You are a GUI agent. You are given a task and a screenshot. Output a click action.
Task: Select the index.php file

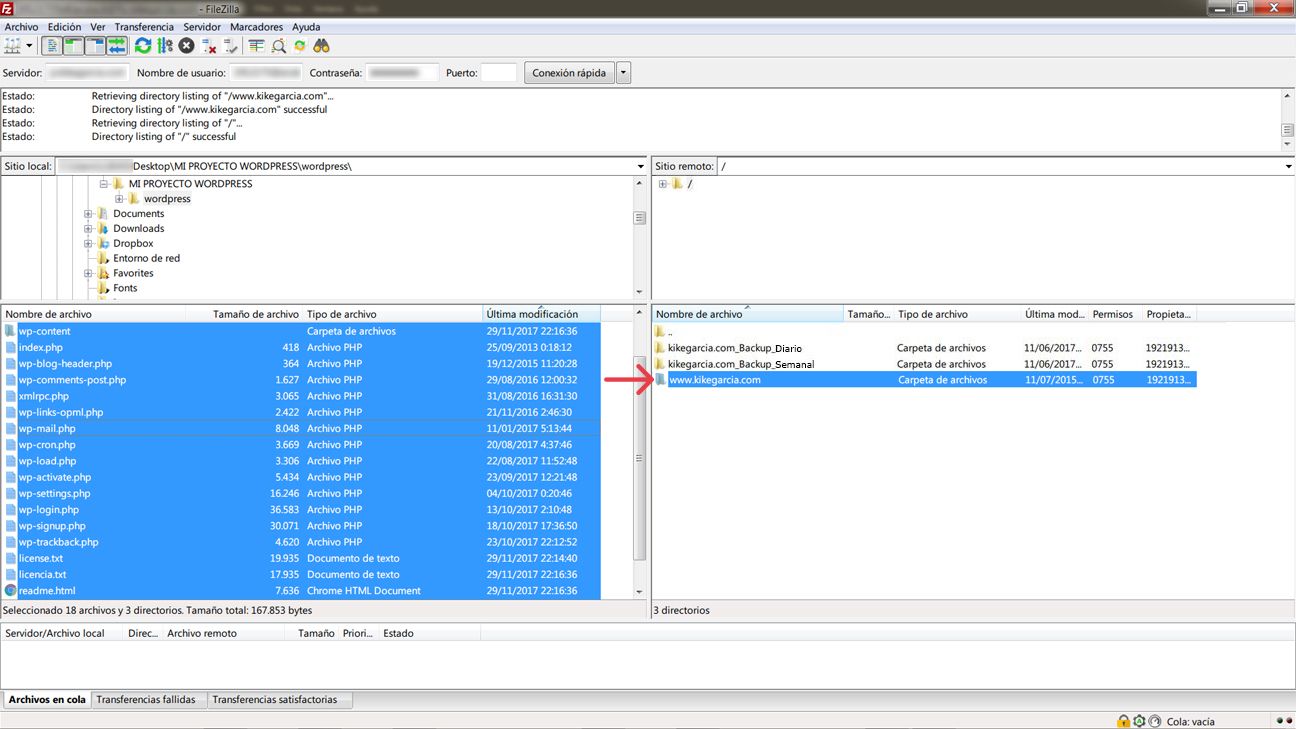tap(301, 347)
